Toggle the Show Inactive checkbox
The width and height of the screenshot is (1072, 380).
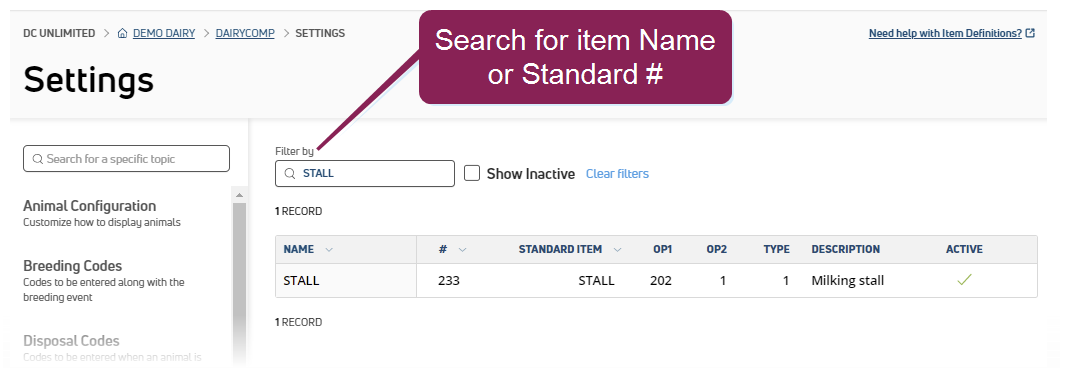click(472, 173)
